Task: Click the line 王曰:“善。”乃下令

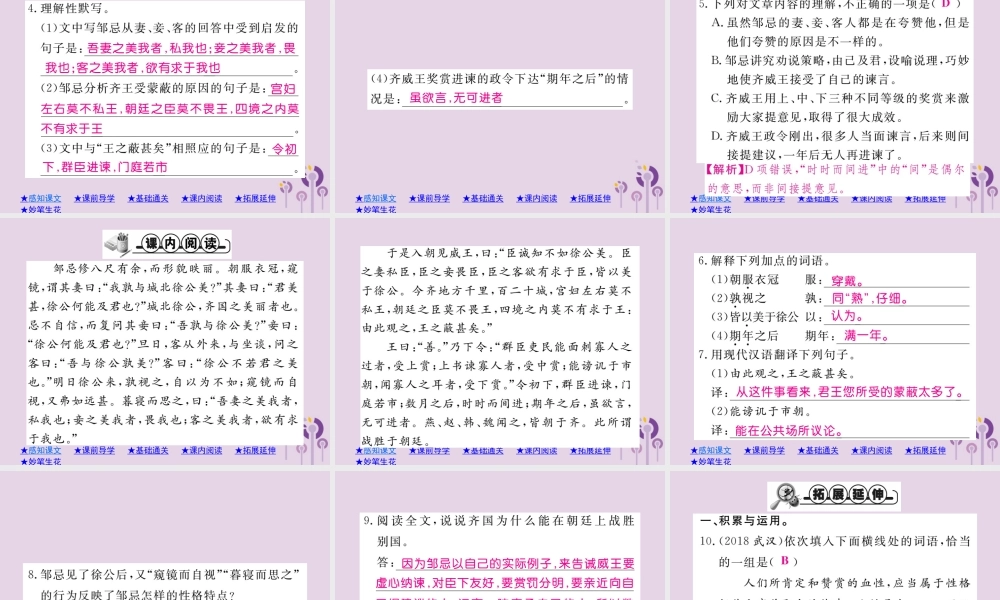Action: click(x=510, y=347)
